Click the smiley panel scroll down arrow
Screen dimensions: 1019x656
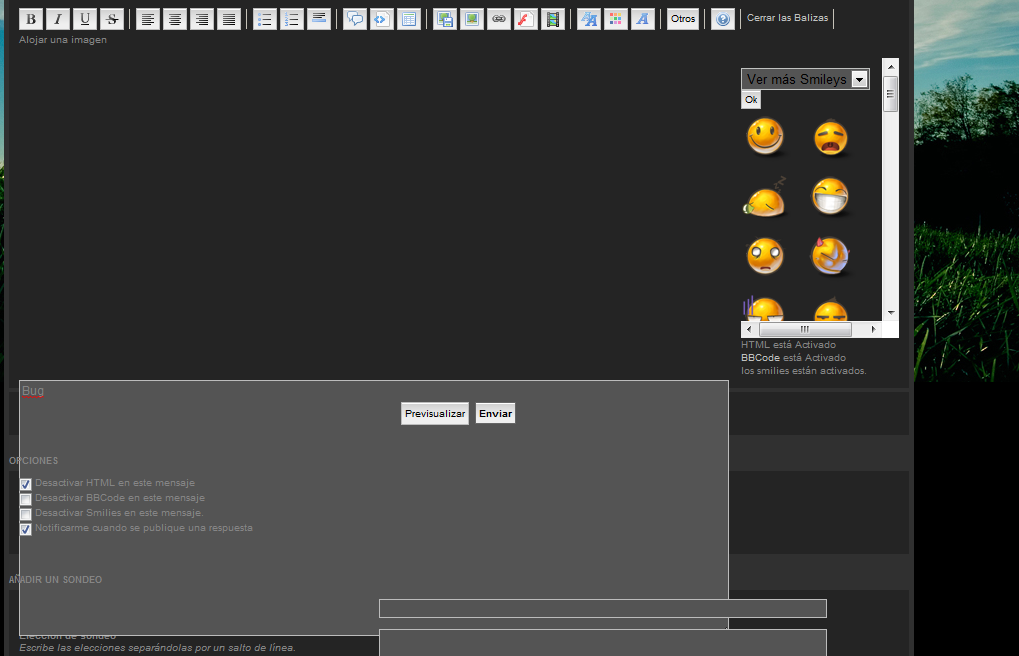890,313
